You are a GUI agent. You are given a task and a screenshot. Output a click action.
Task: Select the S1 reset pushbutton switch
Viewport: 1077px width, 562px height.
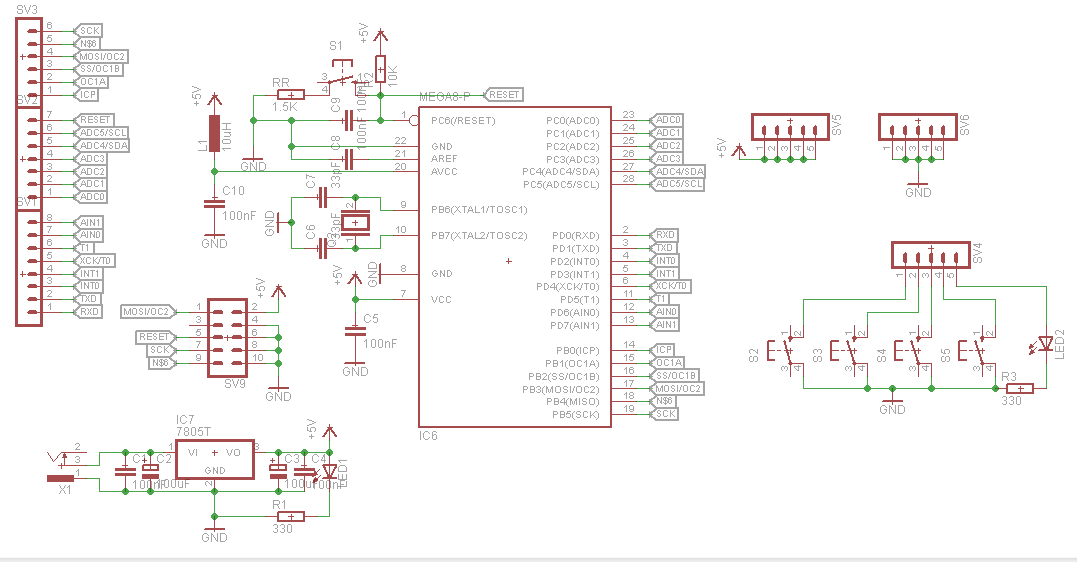341,78
